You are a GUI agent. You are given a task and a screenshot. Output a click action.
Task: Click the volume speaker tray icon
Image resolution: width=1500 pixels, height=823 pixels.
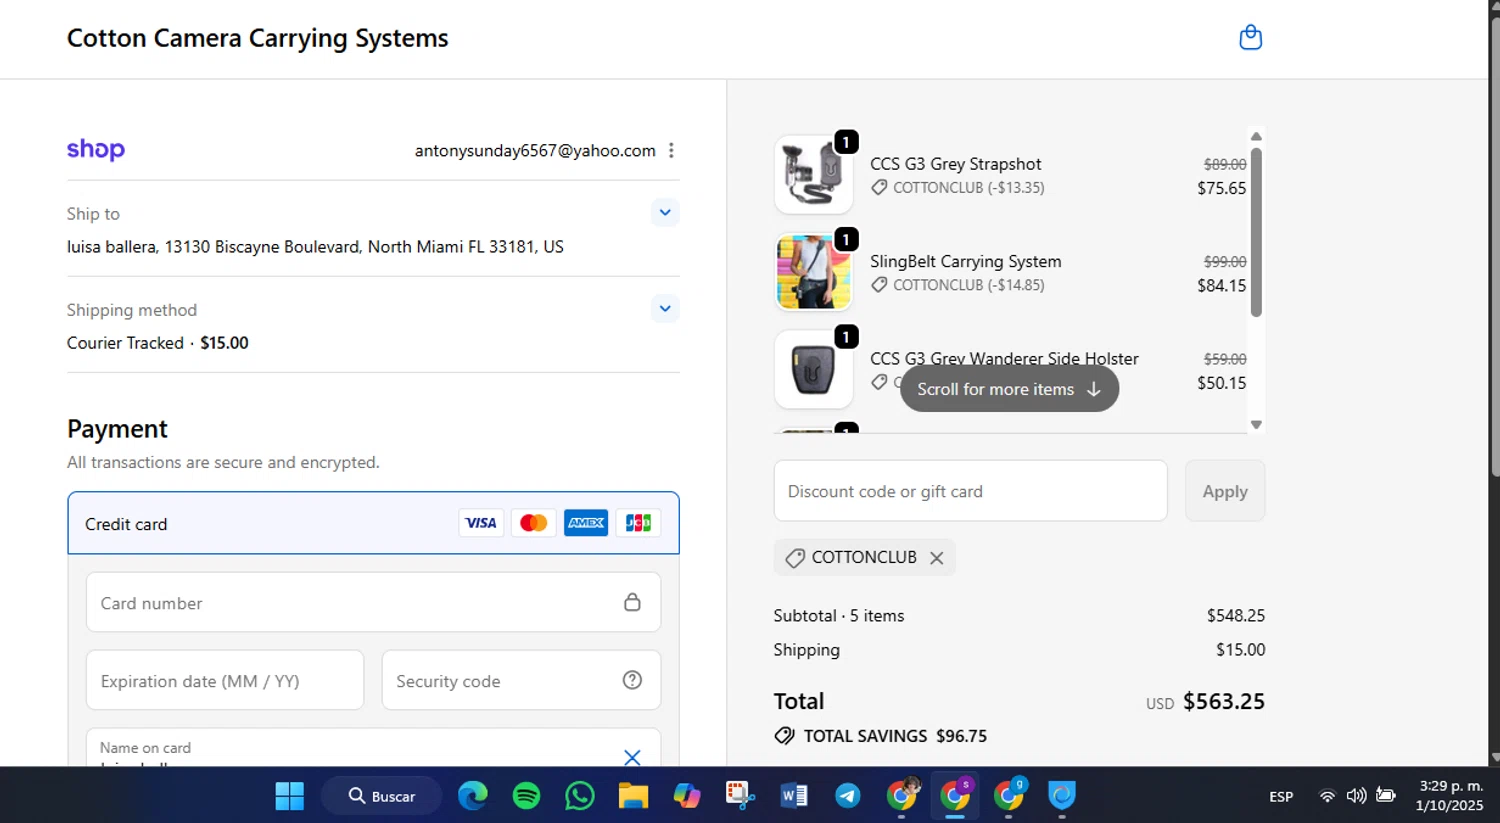1356,796
